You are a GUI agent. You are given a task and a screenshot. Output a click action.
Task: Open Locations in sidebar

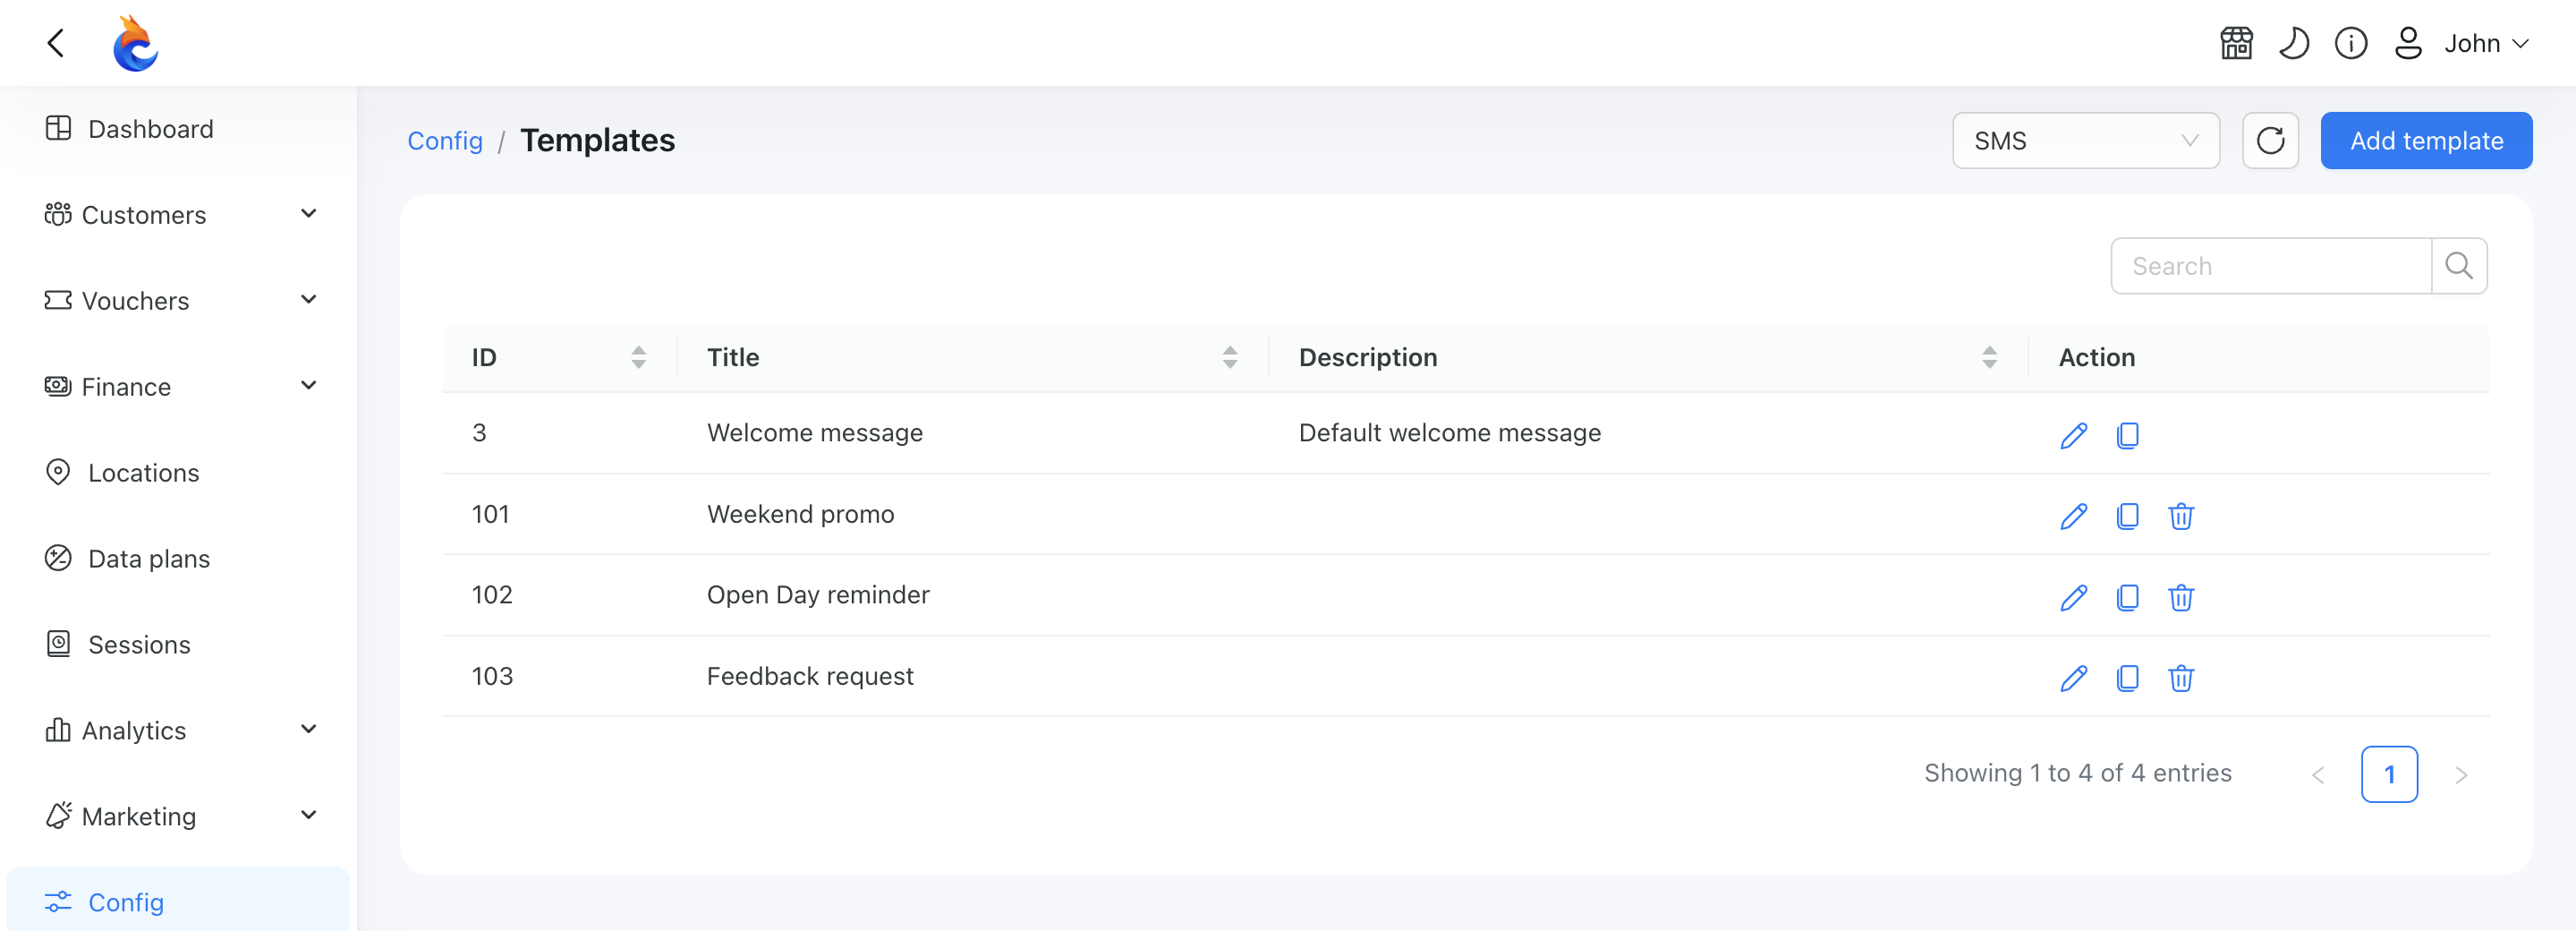(178, 473)
